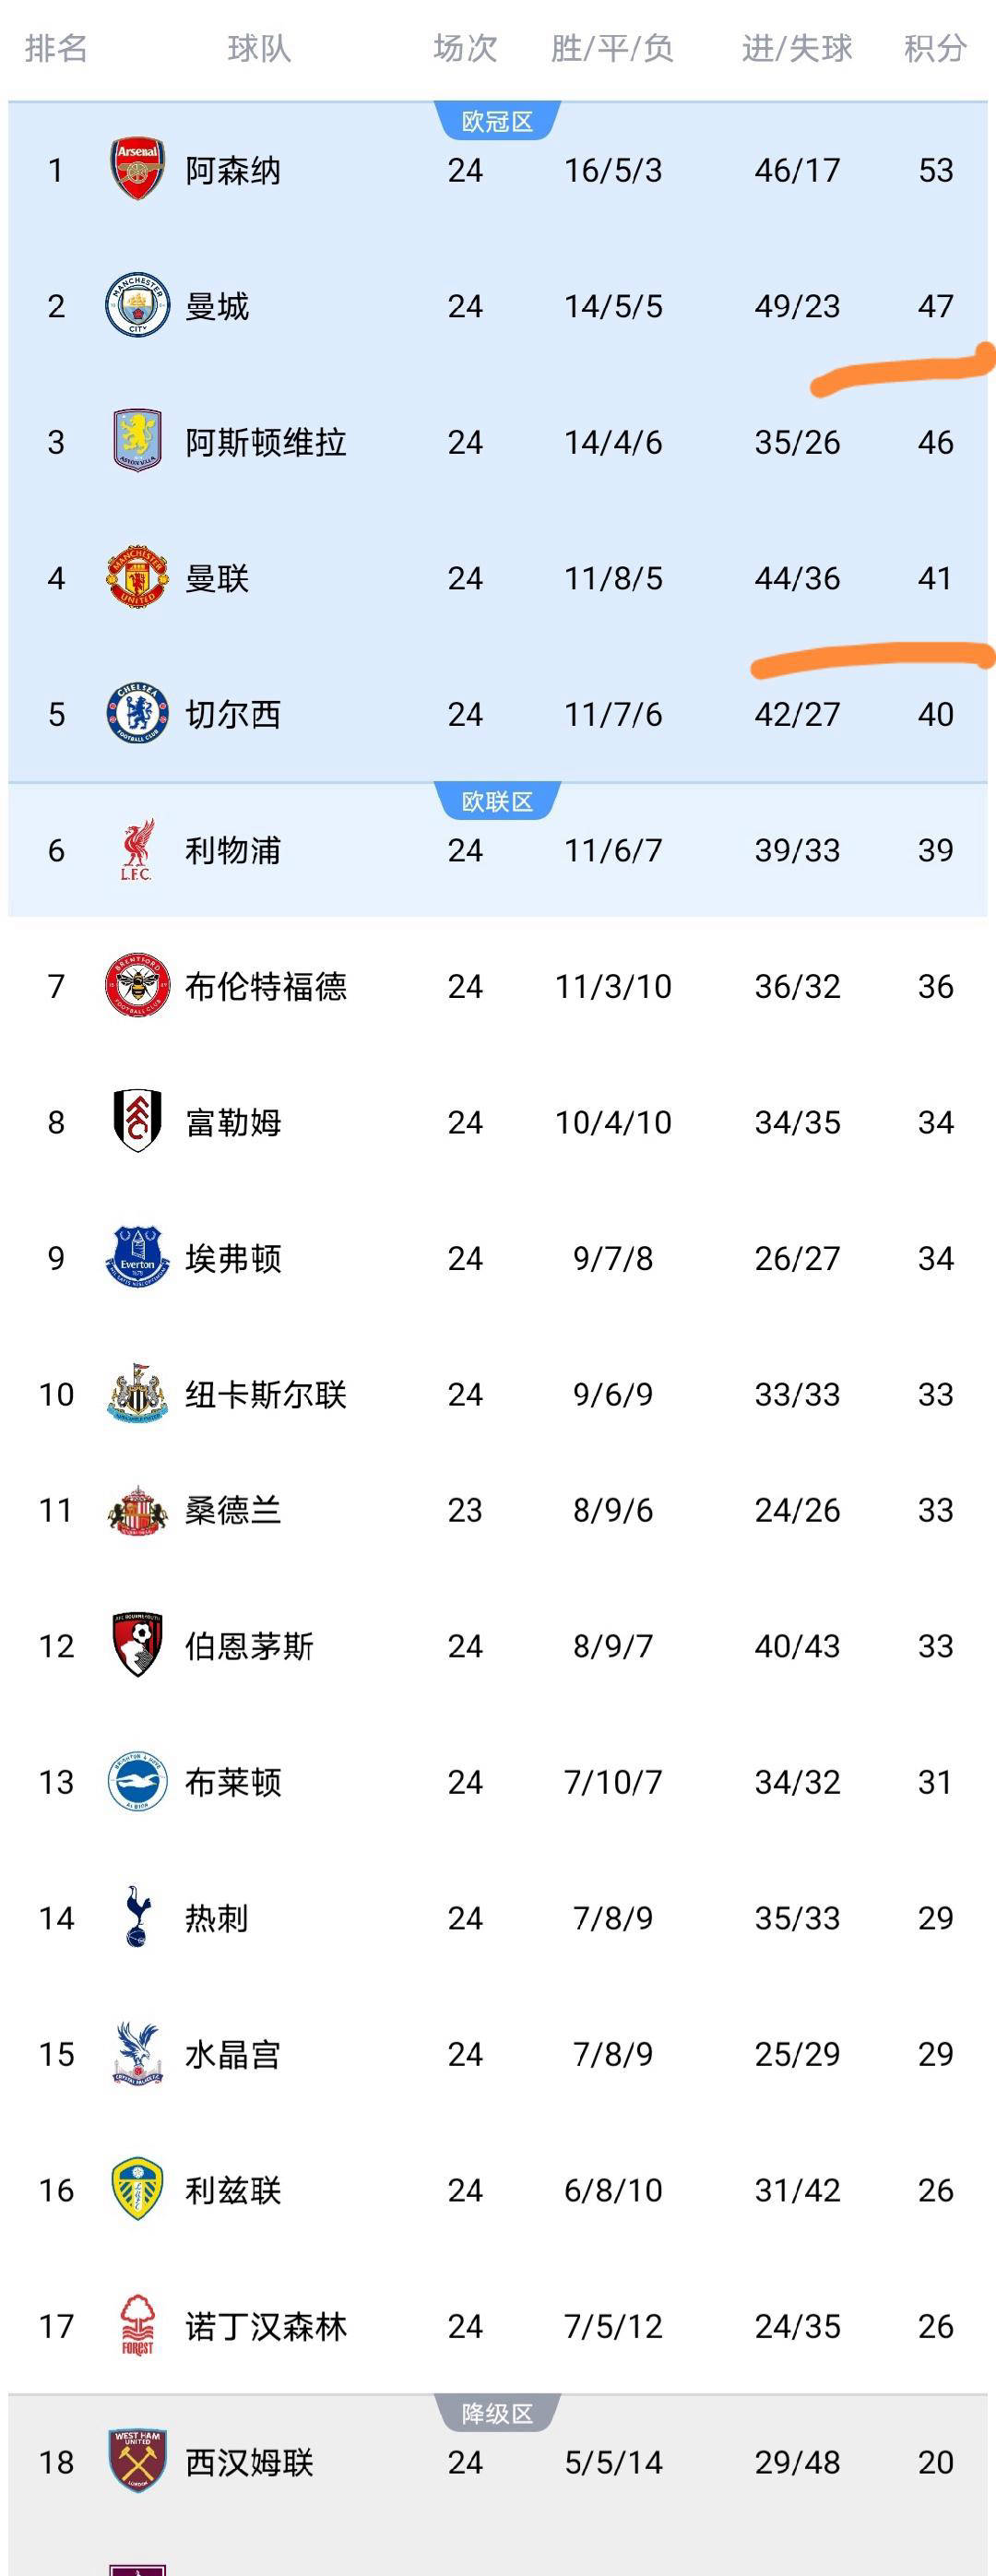Open team link 布伦特福德
Viewport: 996px width, 2576px height.
tap(266, 986)
